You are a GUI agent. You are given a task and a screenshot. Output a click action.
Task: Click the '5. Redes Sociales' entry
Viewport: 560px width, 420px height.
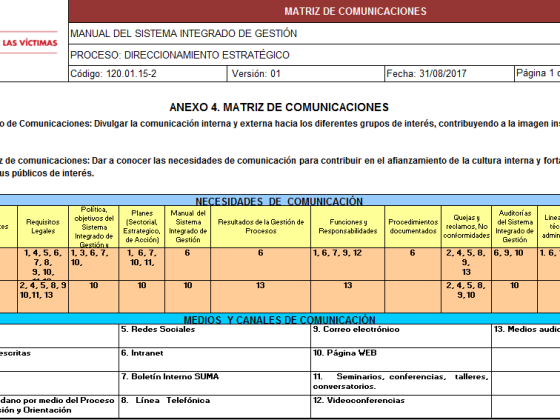[x=215, y=336]
